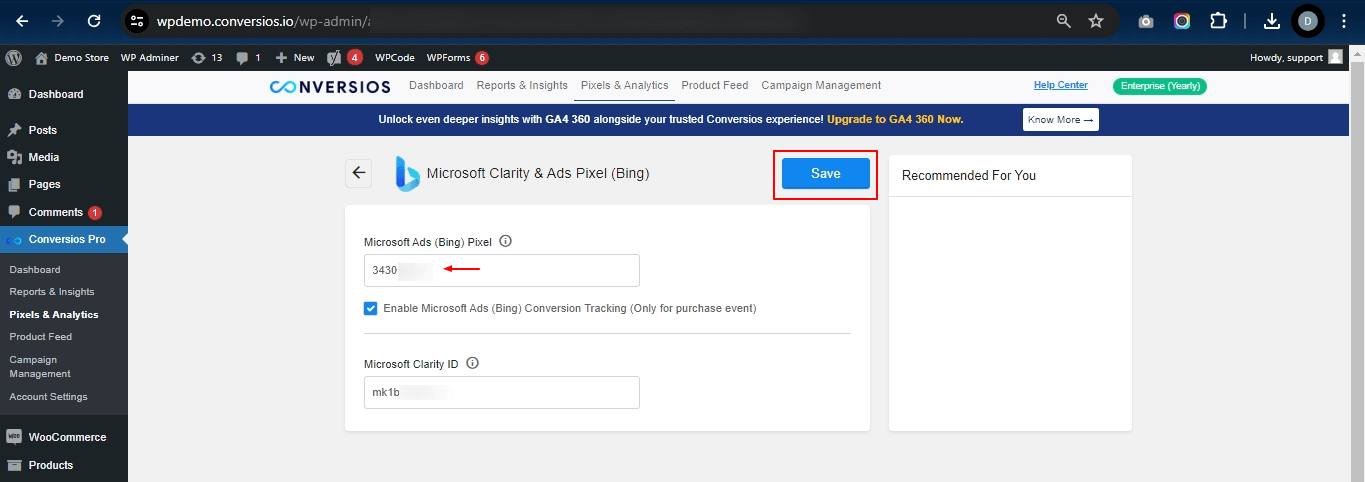Reload the page using the refresh icon
The height and width of the screenshot is (482, 1365).
(x=94, y=20)
